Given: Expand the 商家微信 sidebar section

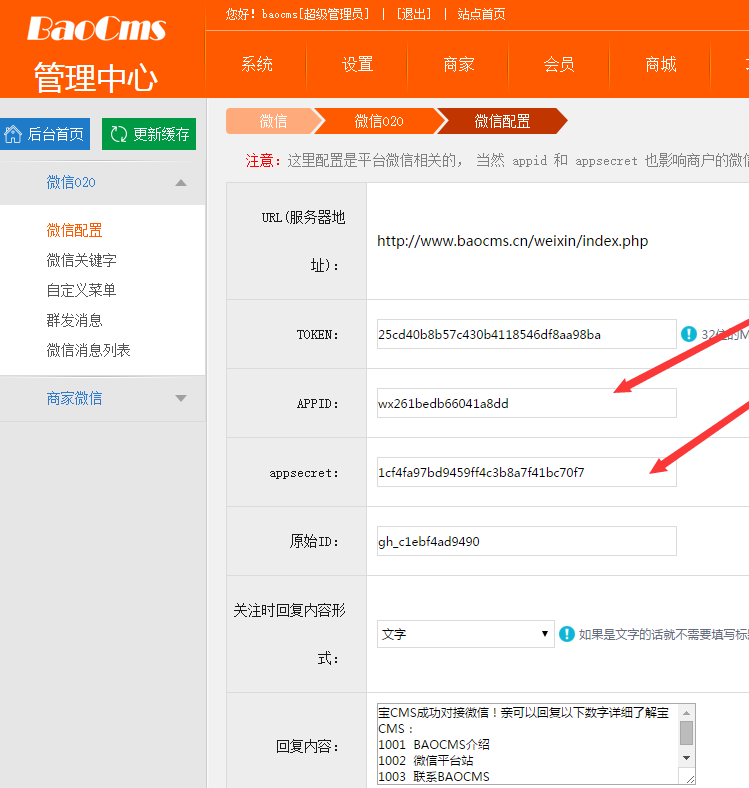Looking at the screenshot, I should pos(181,399).
